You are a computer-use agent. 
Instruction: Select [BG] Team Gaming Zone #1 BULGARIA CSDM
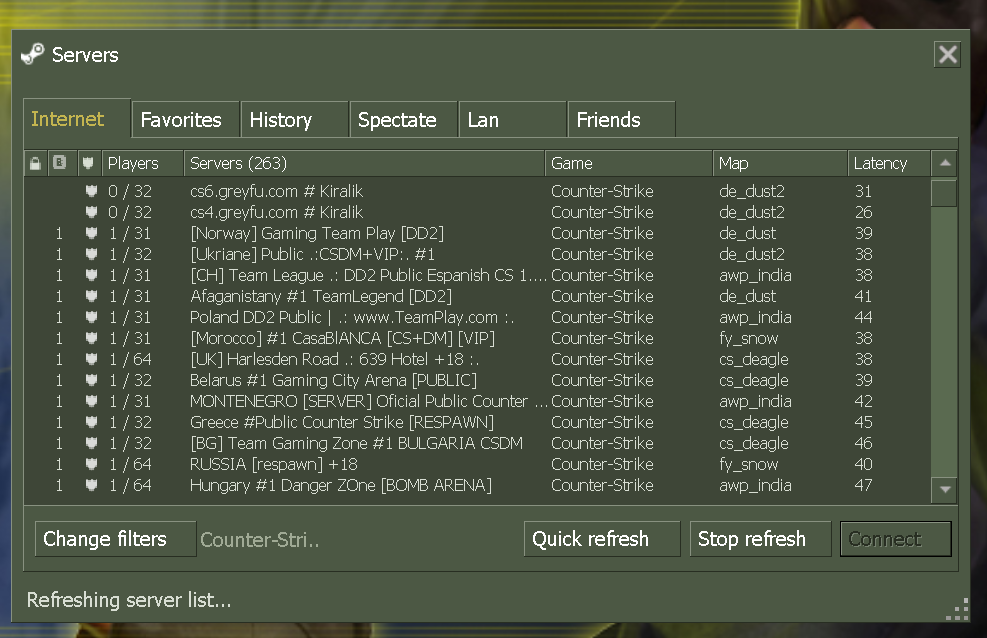pos(477,443)
